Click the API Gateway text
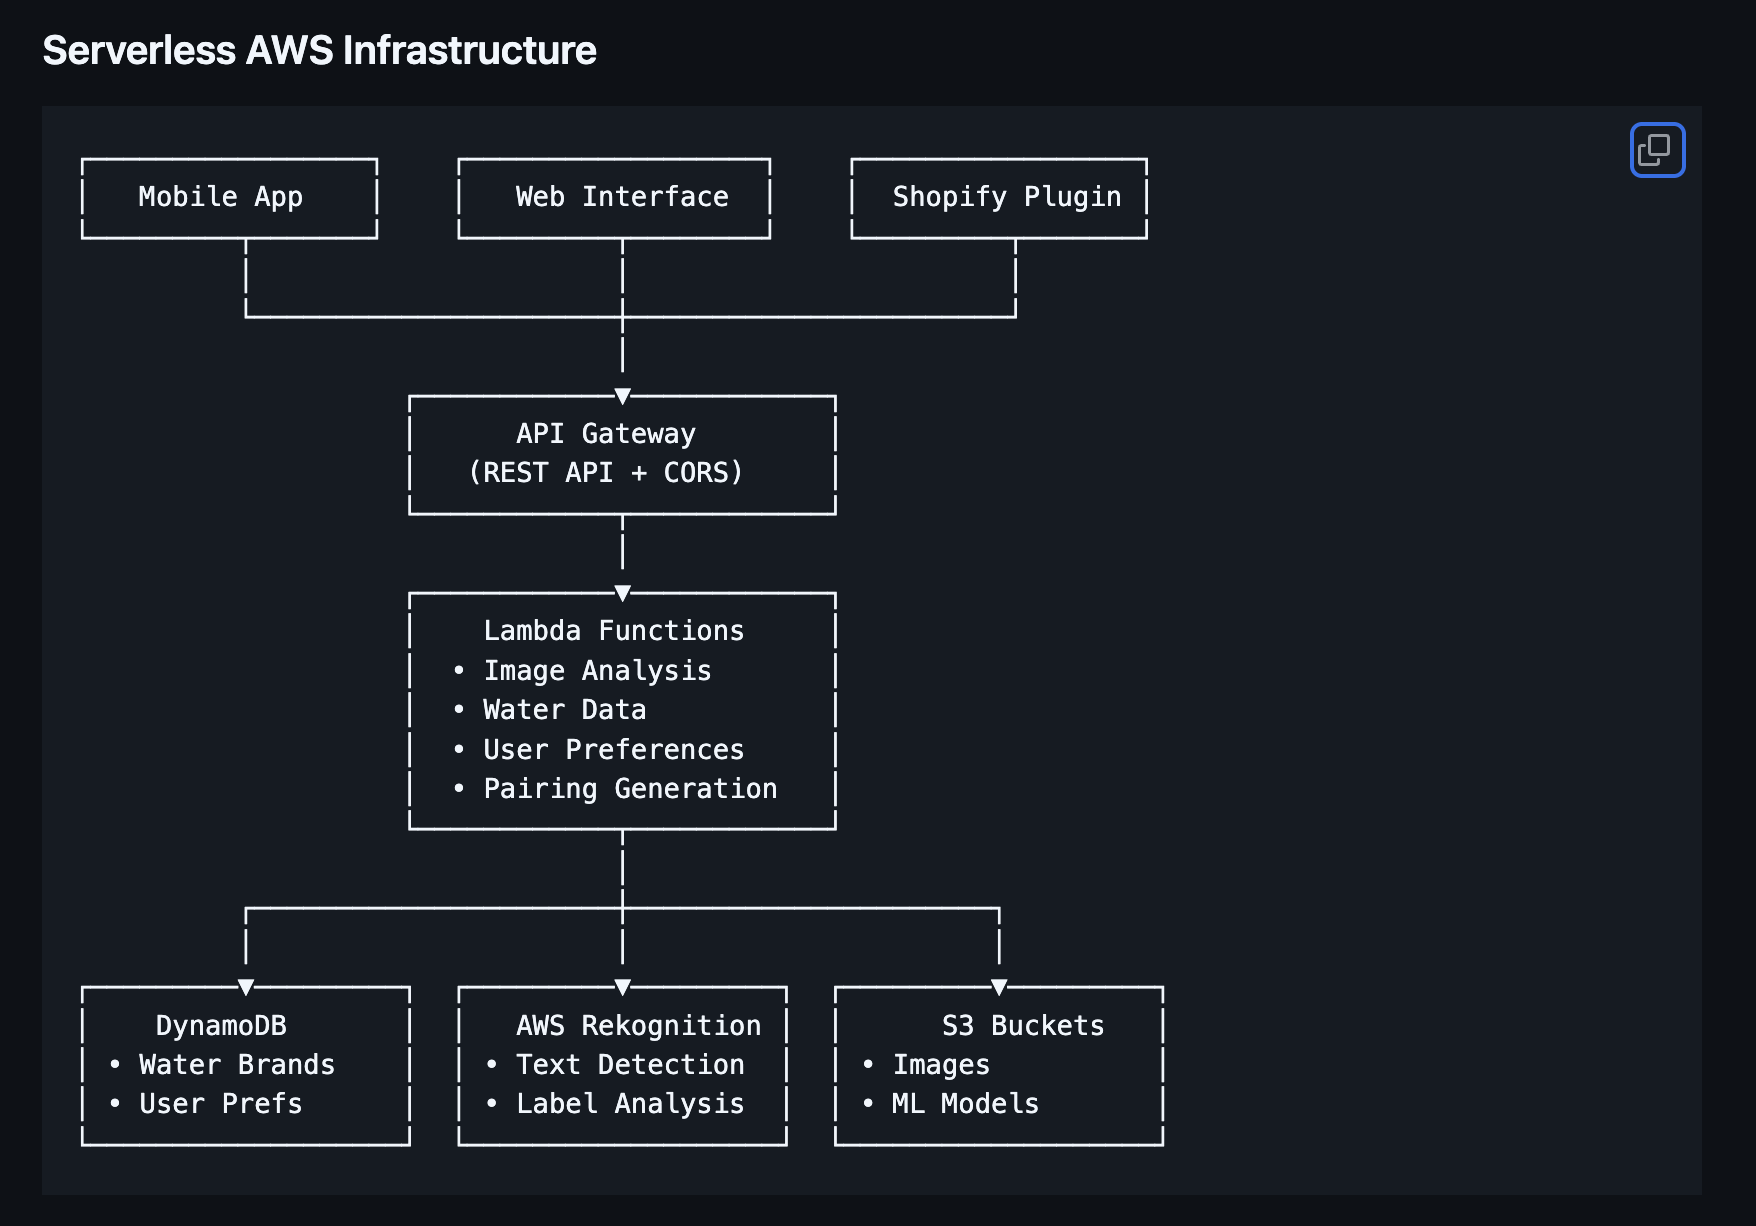This screenshot has height=1226, width=1756. (x=605, y=434)
